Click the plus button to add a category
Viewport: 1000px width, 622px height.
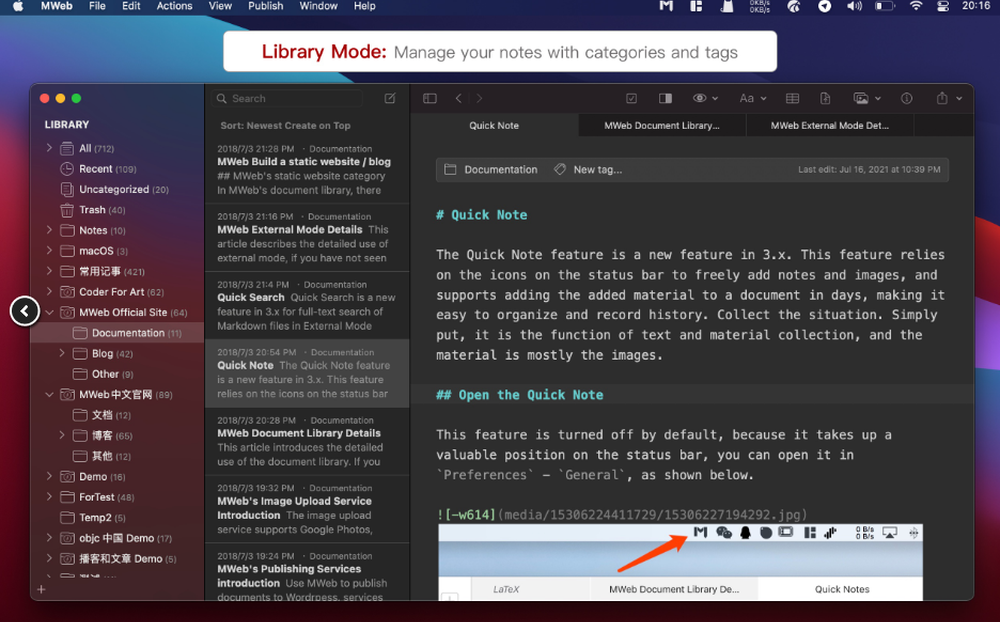pyautogui.click(x=41, y=589)
